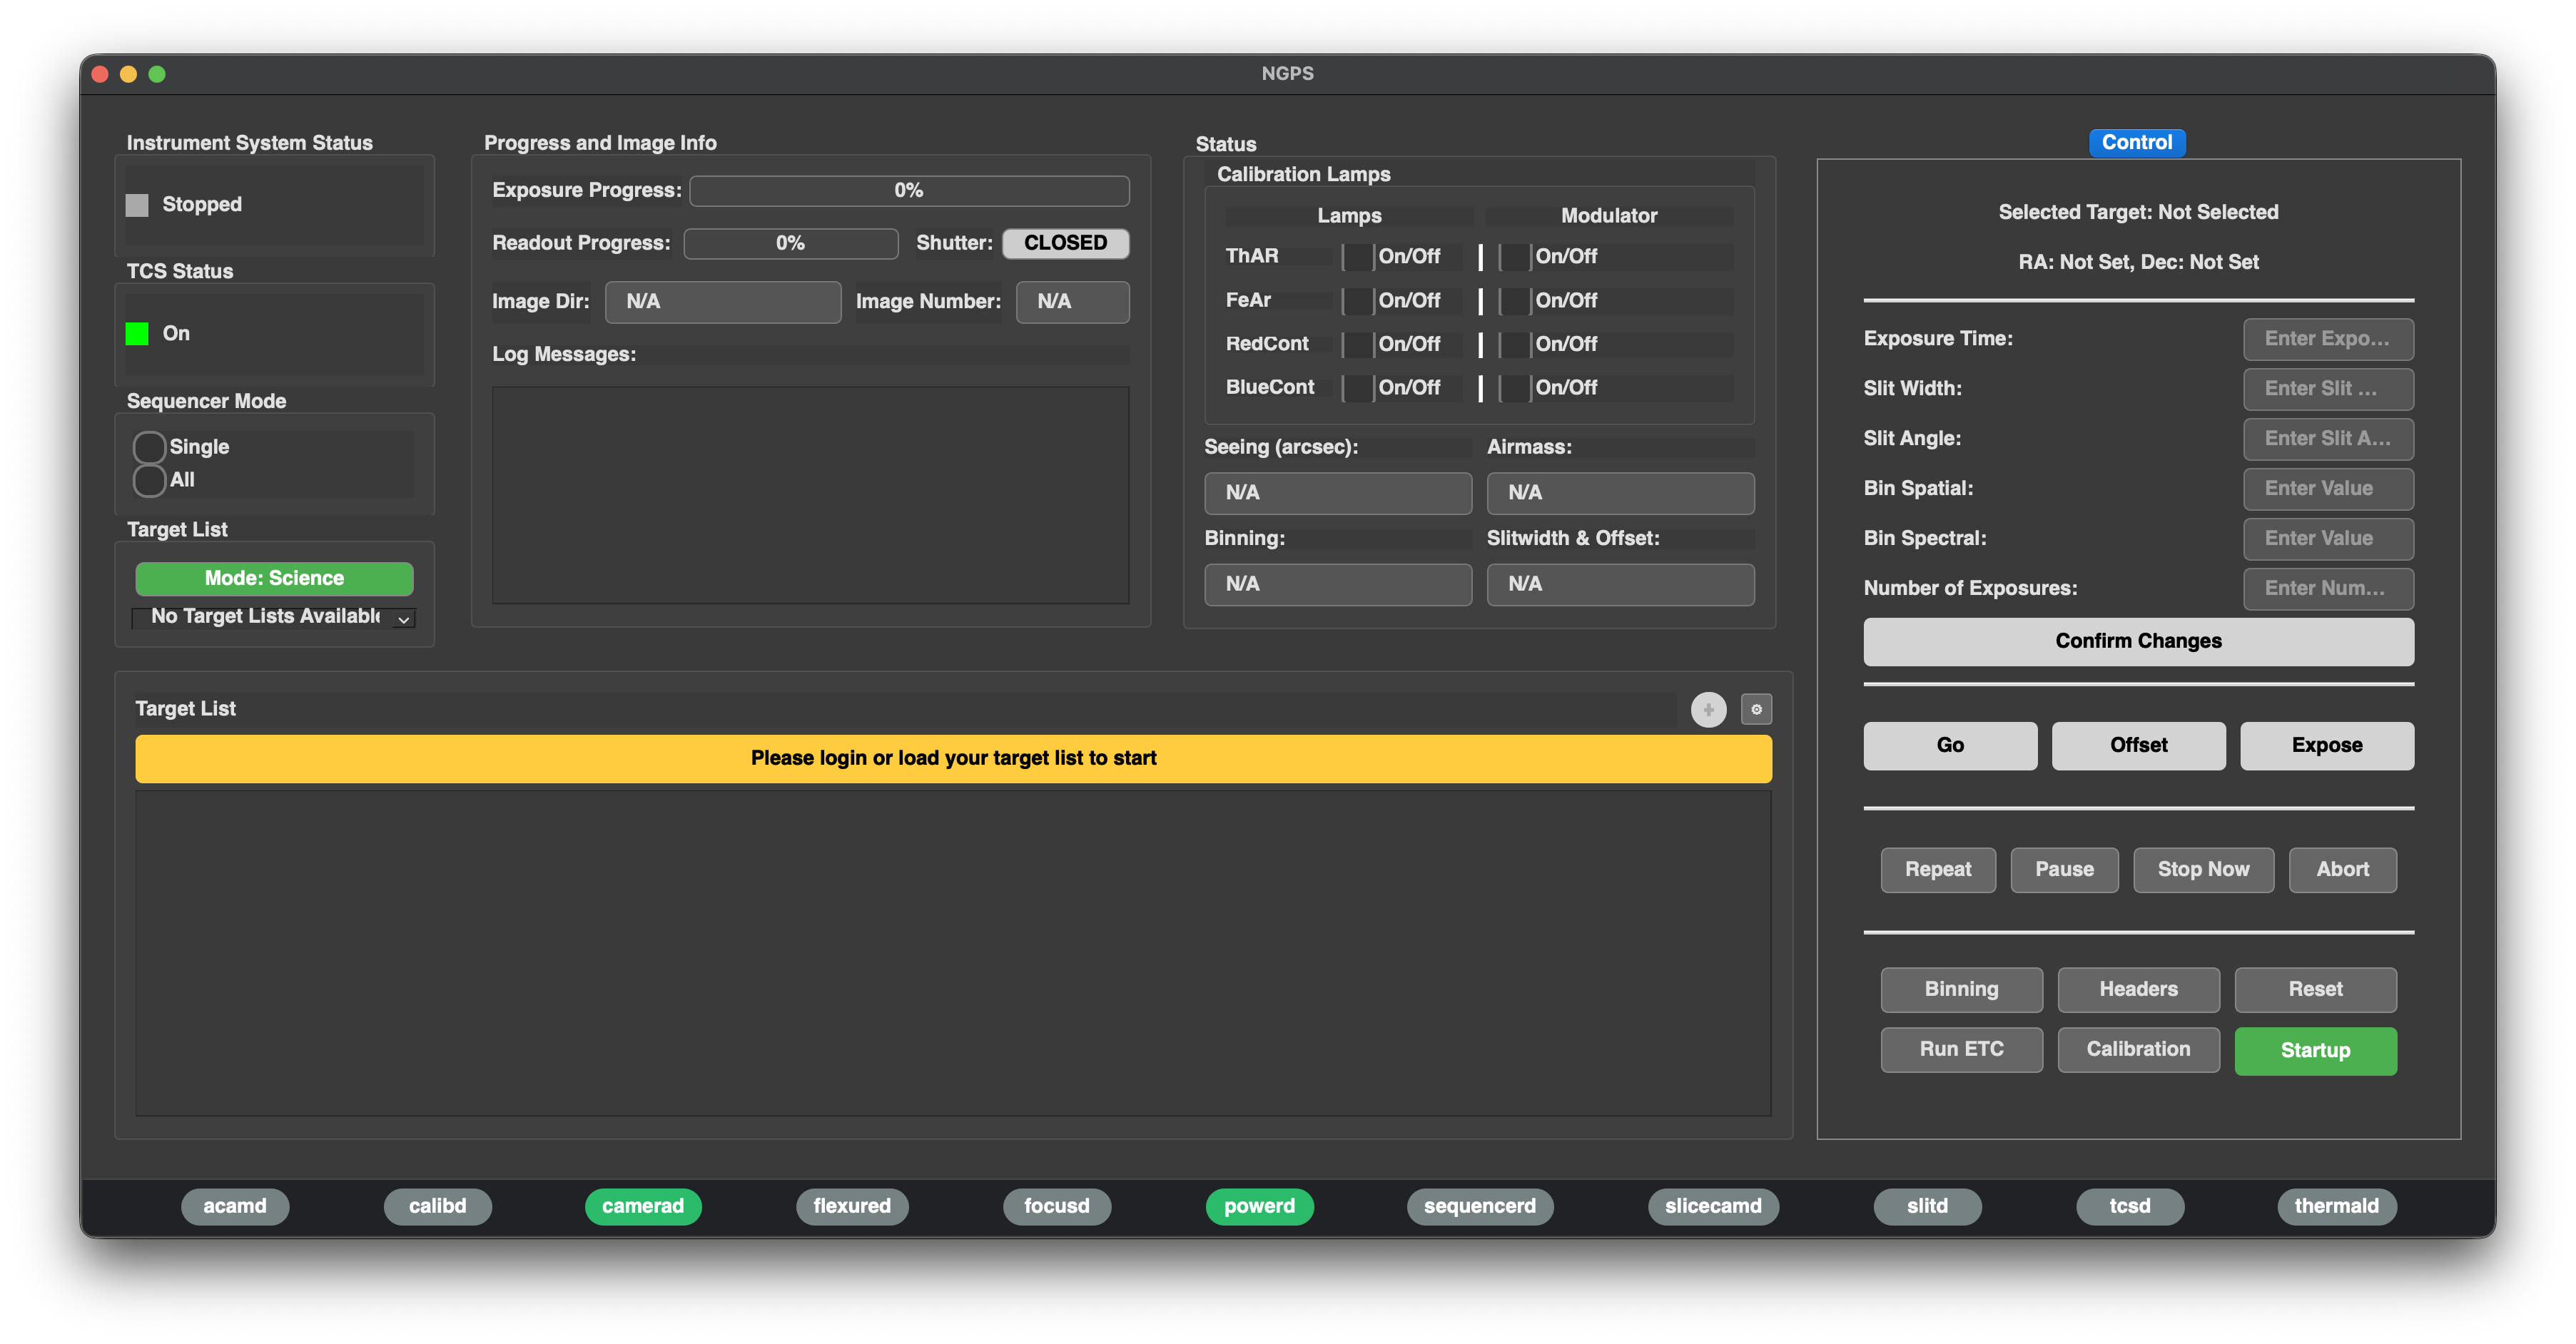Select the All sequencer mode radio
Image resolution: width=2576 pixels, height=1344 pixels.
click(x=150, y=480)
